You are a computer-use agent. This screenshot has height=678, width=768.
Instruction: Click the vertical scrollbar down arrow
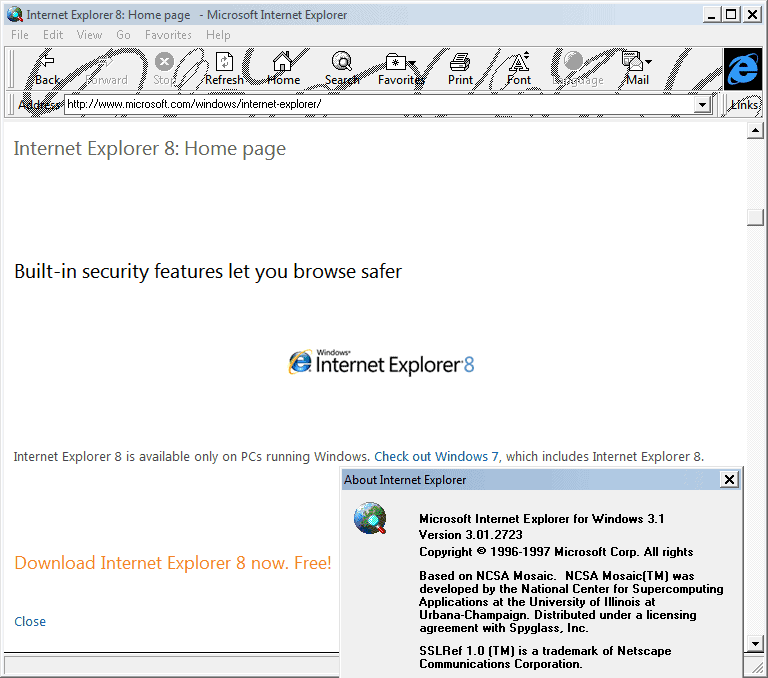[756, 643]
